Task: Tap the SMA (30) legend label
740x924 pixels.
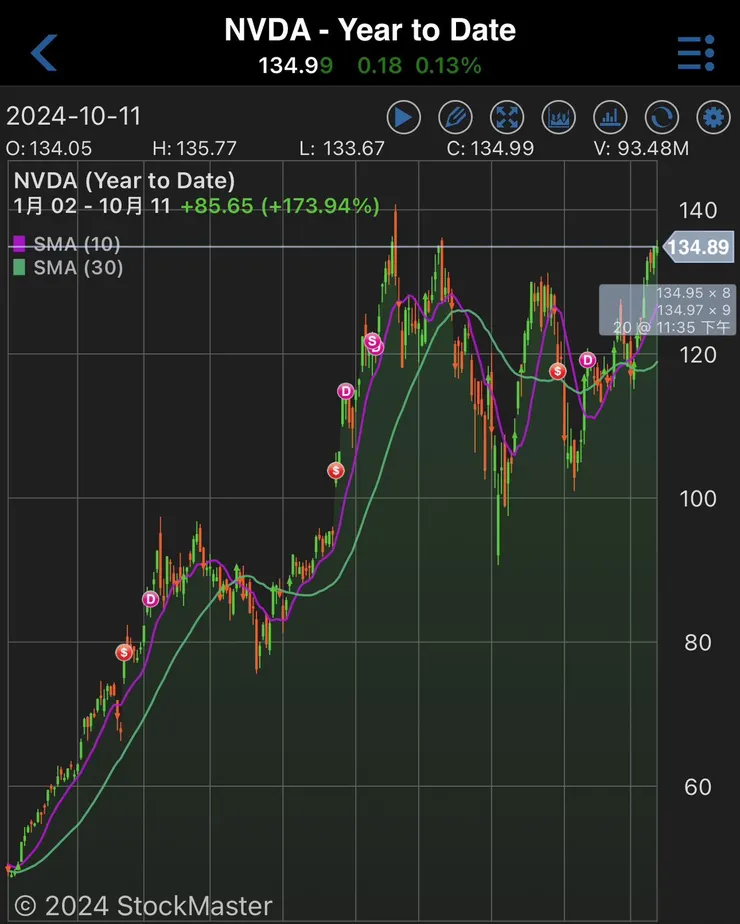Action: pyautogui.click(x=78, y=268)
